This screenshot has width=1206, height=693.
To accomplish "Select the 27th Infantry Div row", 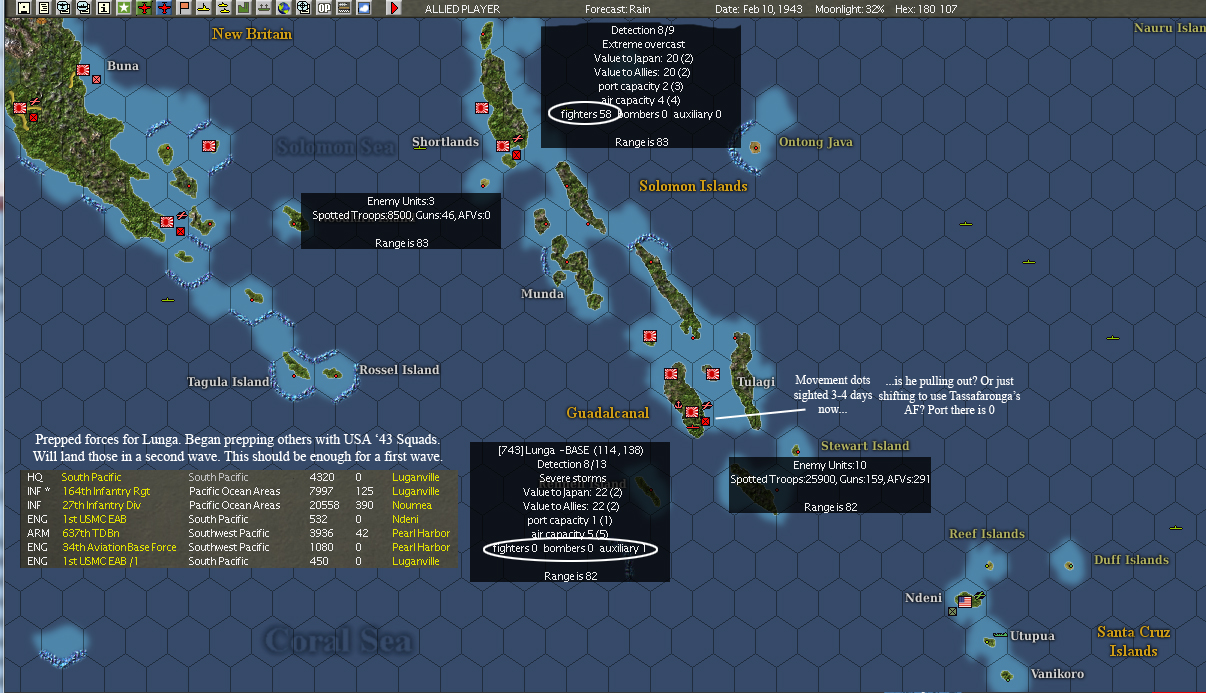I will 239,505.
